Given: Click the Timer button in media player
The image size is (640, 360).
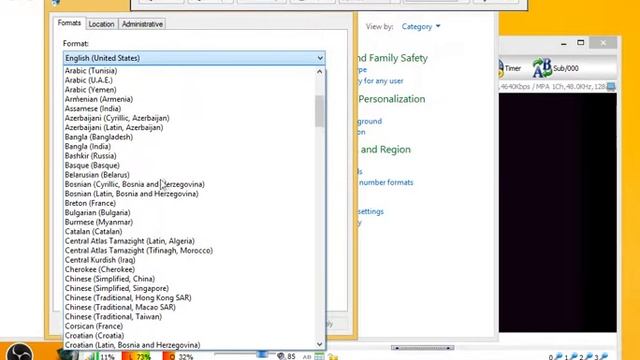Looking at the screenshot, I should pos(509,68).
